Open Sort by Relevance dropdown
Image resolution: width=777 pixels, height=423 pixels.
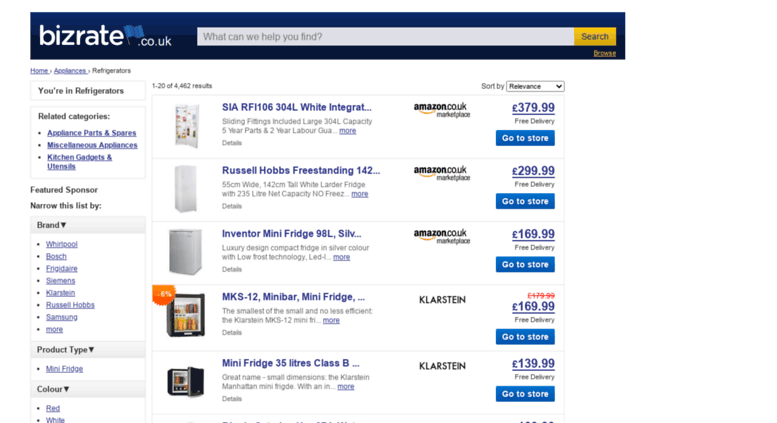point(535,86)
